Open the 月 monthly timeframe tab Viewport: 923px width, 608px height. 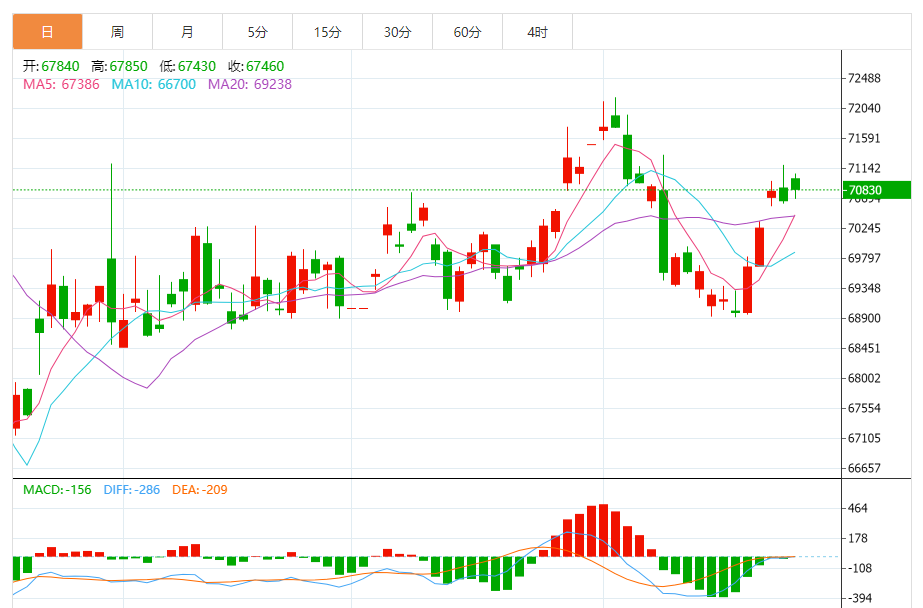click(187, 32)
